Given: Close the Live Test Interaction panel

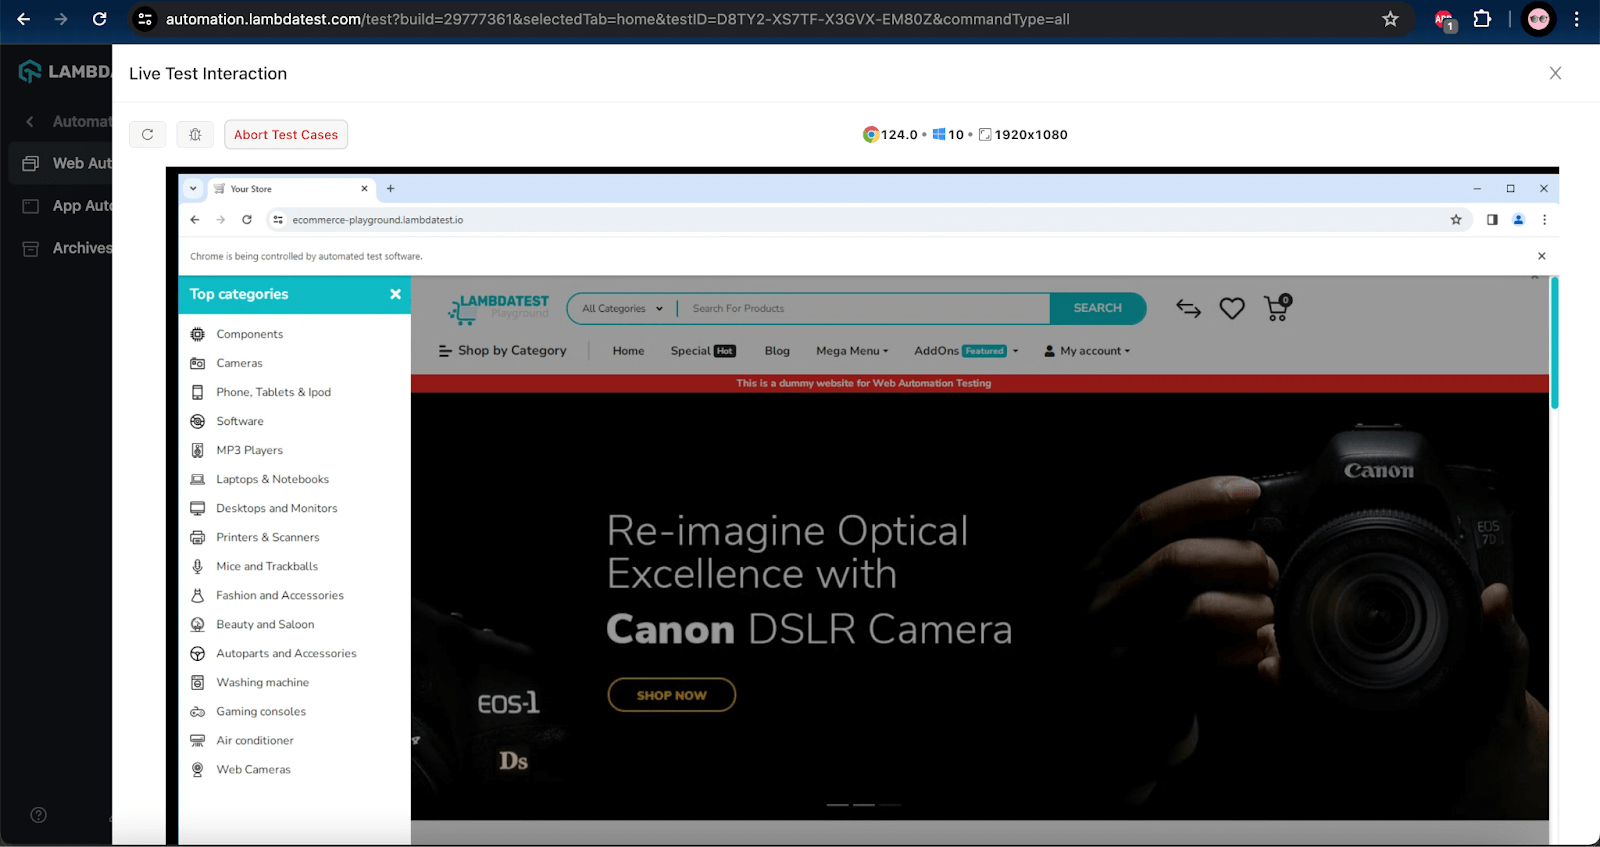Looking at the screenshot, I should (x=1555, y=73).
